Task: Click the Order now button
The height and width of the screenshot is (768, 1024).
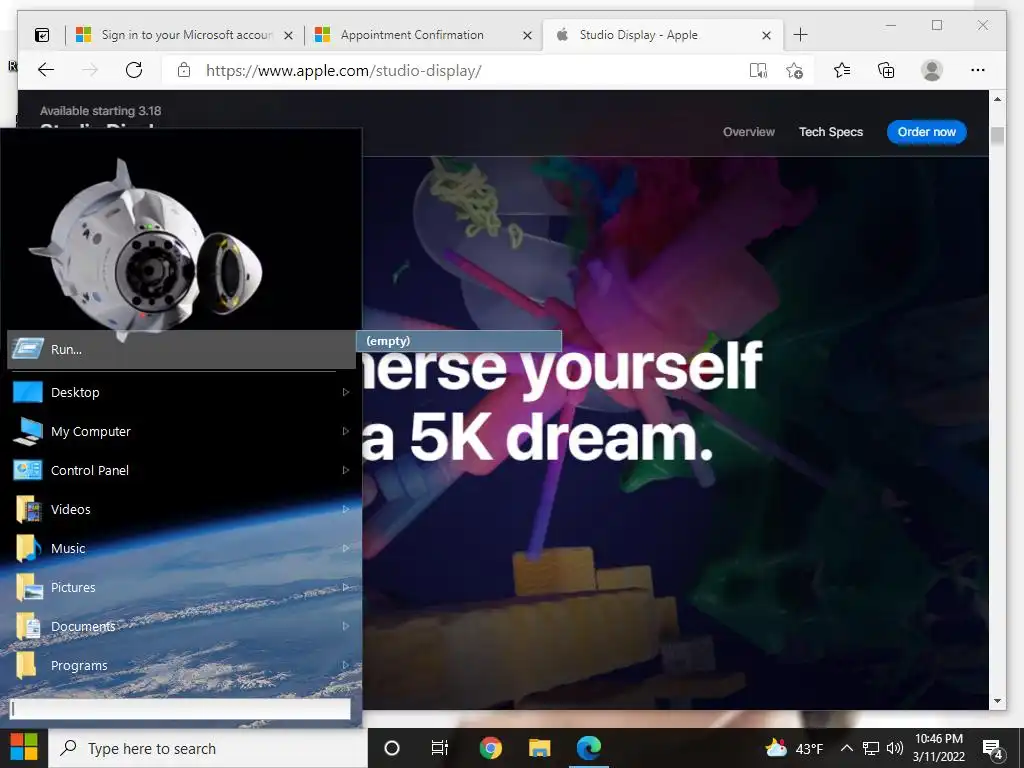Action: [927, 132]
